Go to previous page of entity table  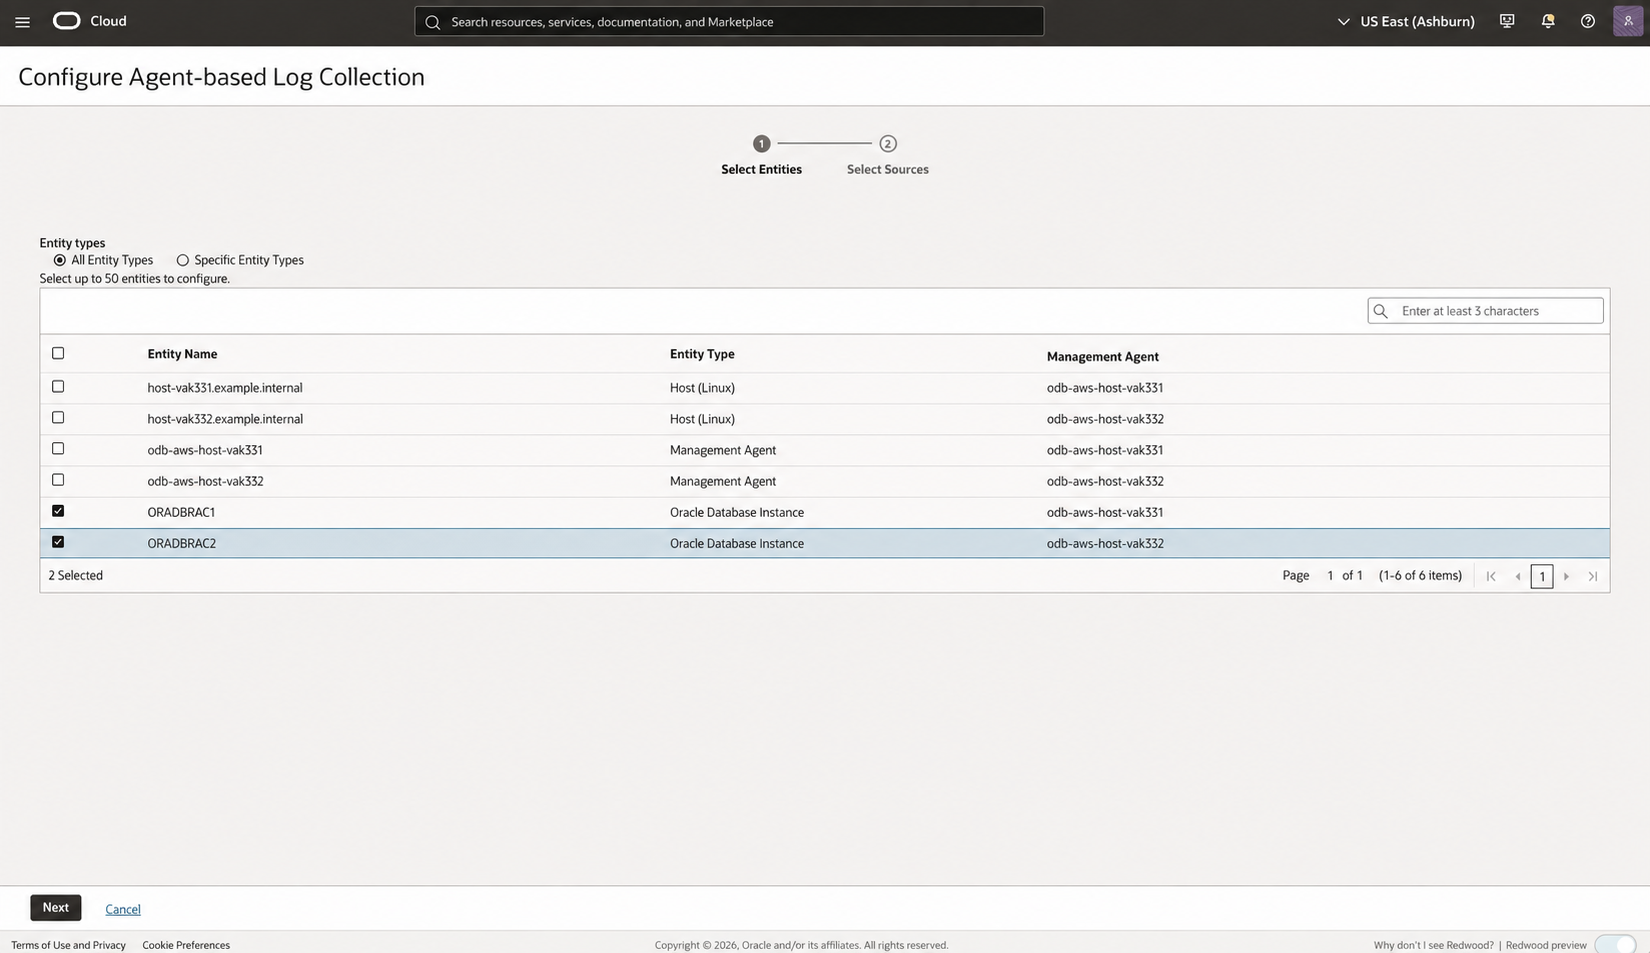point(1518,576)
